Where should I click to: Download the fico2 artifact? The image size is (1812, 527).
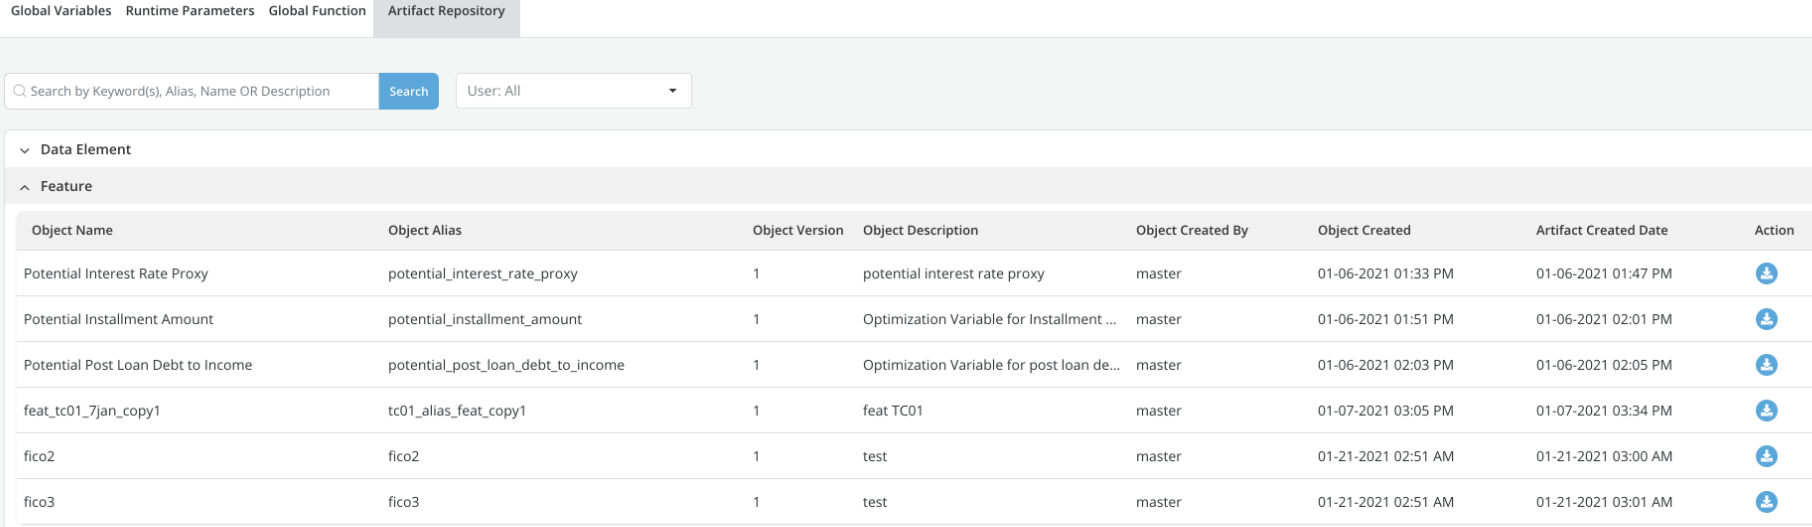tap(1766, 456)
